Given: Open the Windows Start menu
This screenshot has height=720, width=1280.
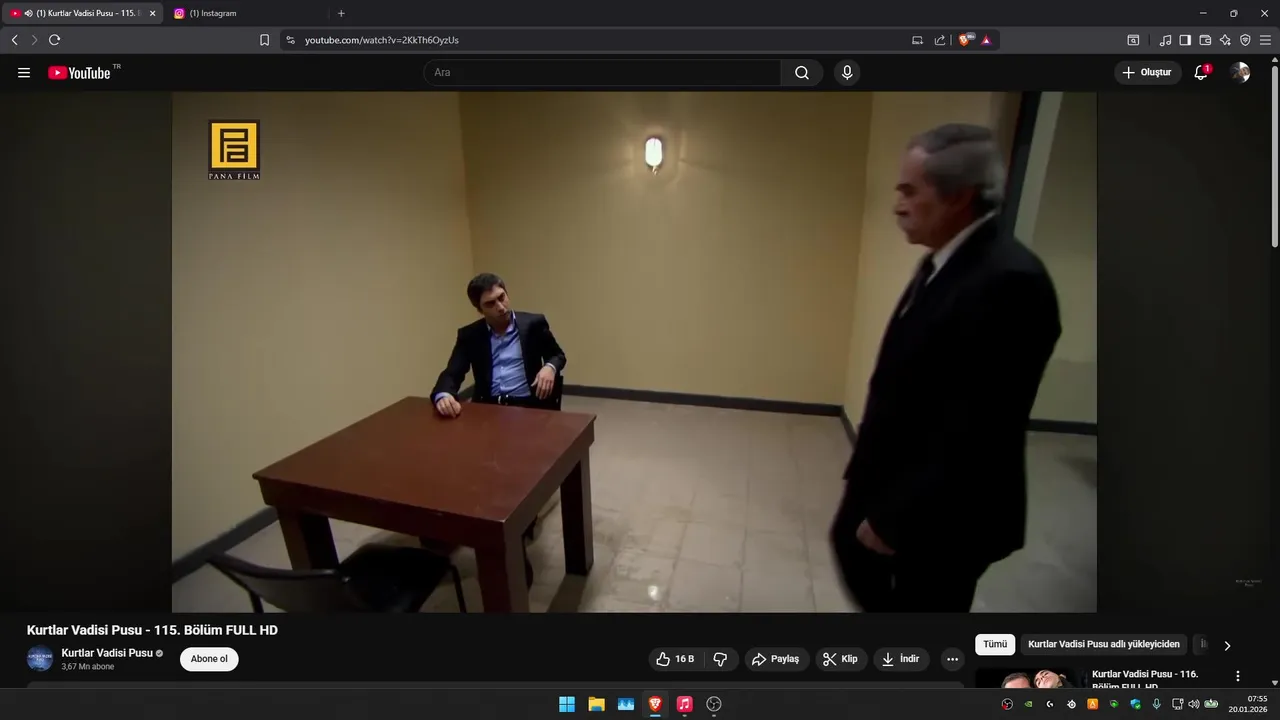Looking at the screenshot, I should [567, 704].
